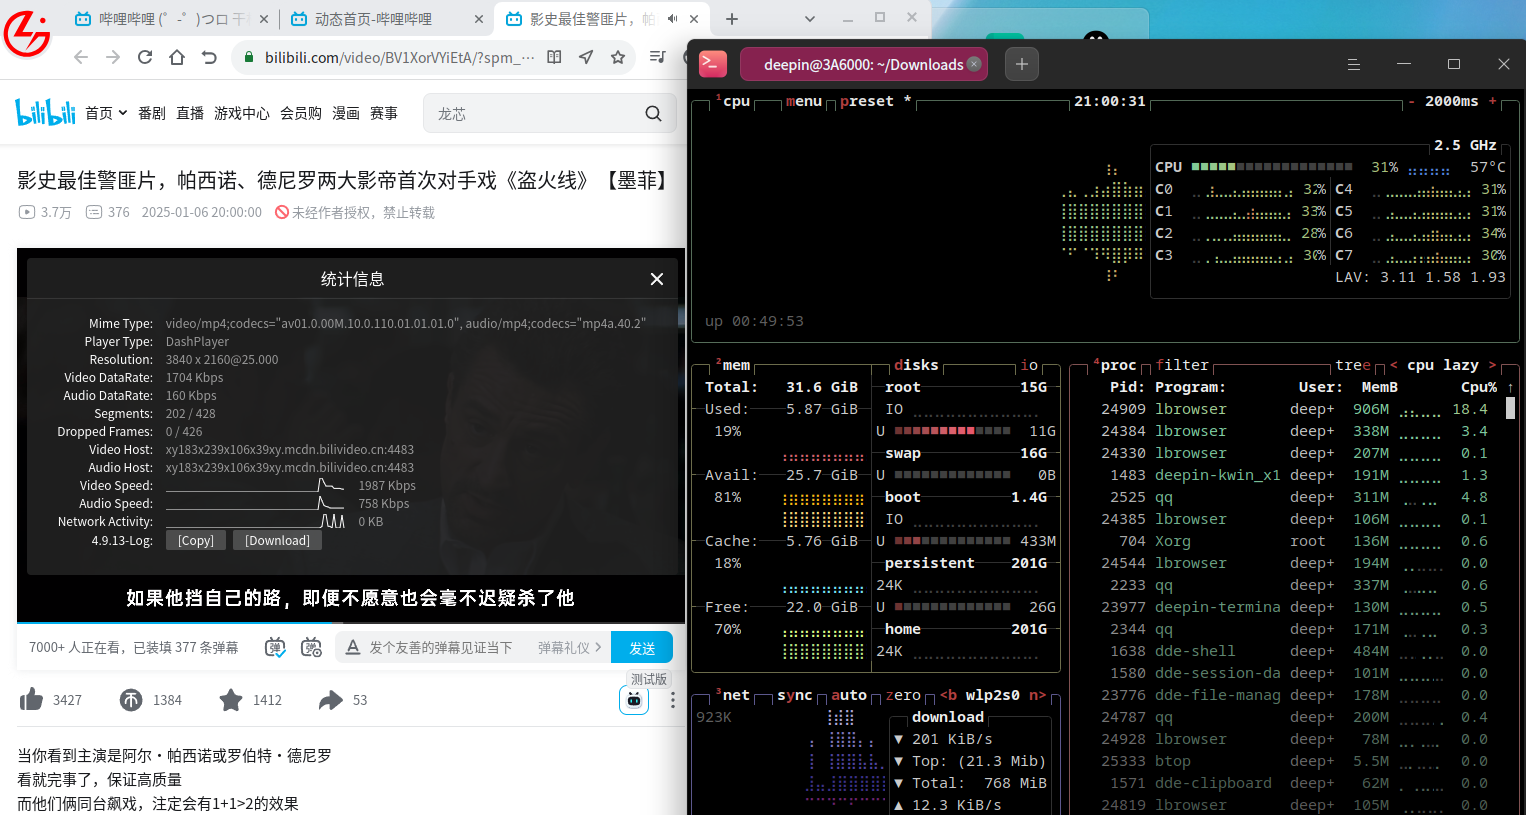Open more options beside the 测试版 icon
Viewport: 1526px width, 815px height.
[673, 700]
